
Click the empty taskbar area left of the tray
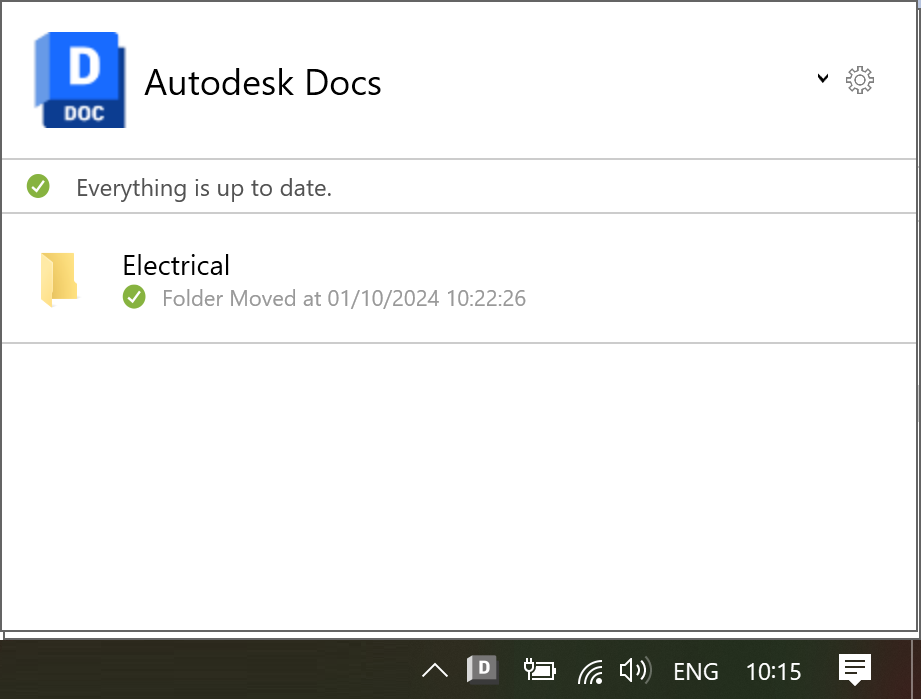tap(200, 670)
